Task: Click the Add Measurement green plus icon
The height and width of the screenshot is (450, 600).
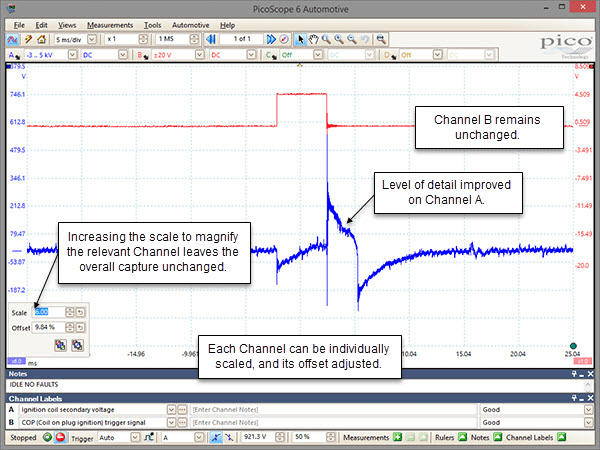Action: (x=397, y=437)
